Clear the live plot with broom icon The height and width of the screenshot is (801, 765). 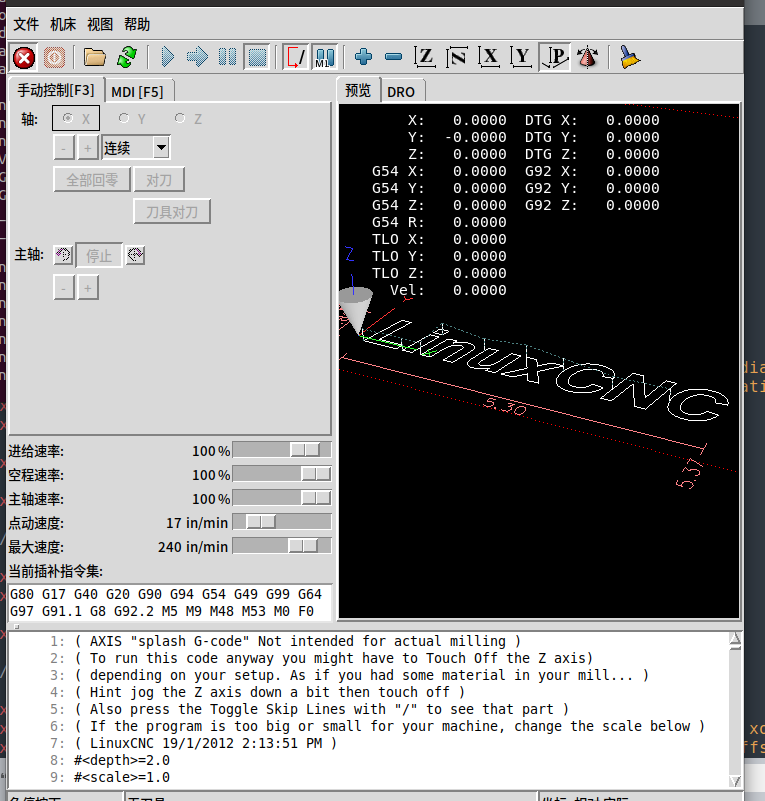pyautogui.click(x=629, y=57)
